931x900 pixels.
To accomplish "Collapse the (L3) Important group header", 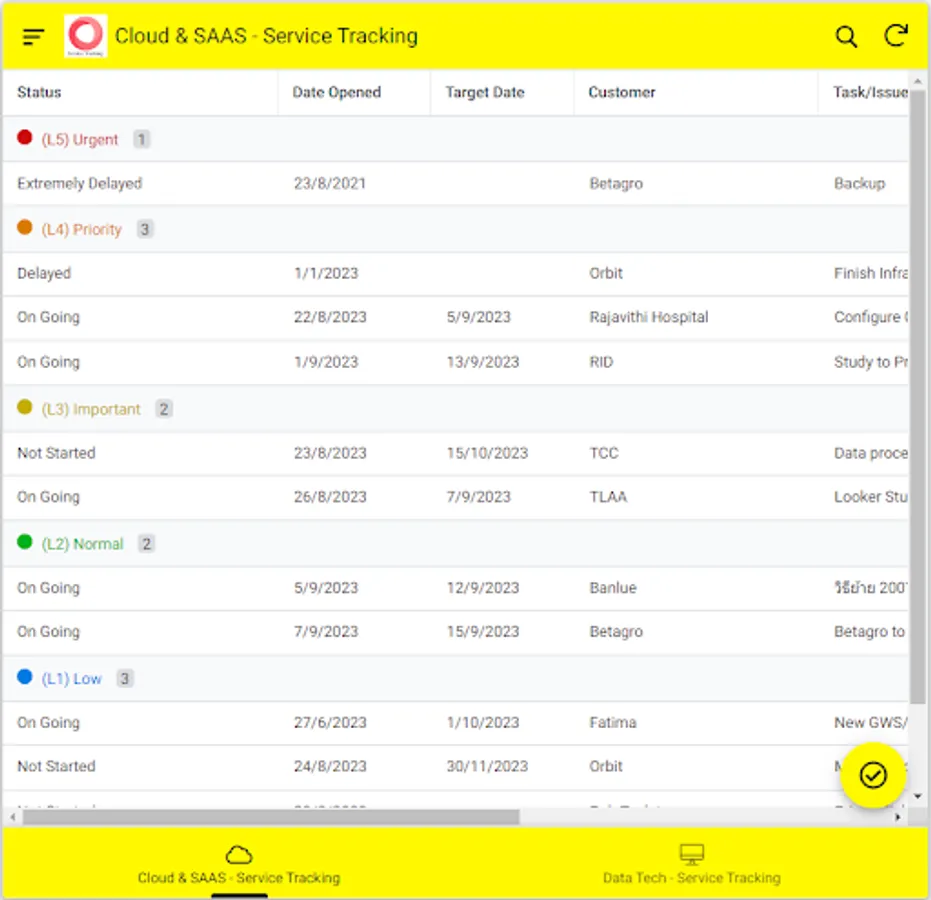I will [x=455, y=408].
